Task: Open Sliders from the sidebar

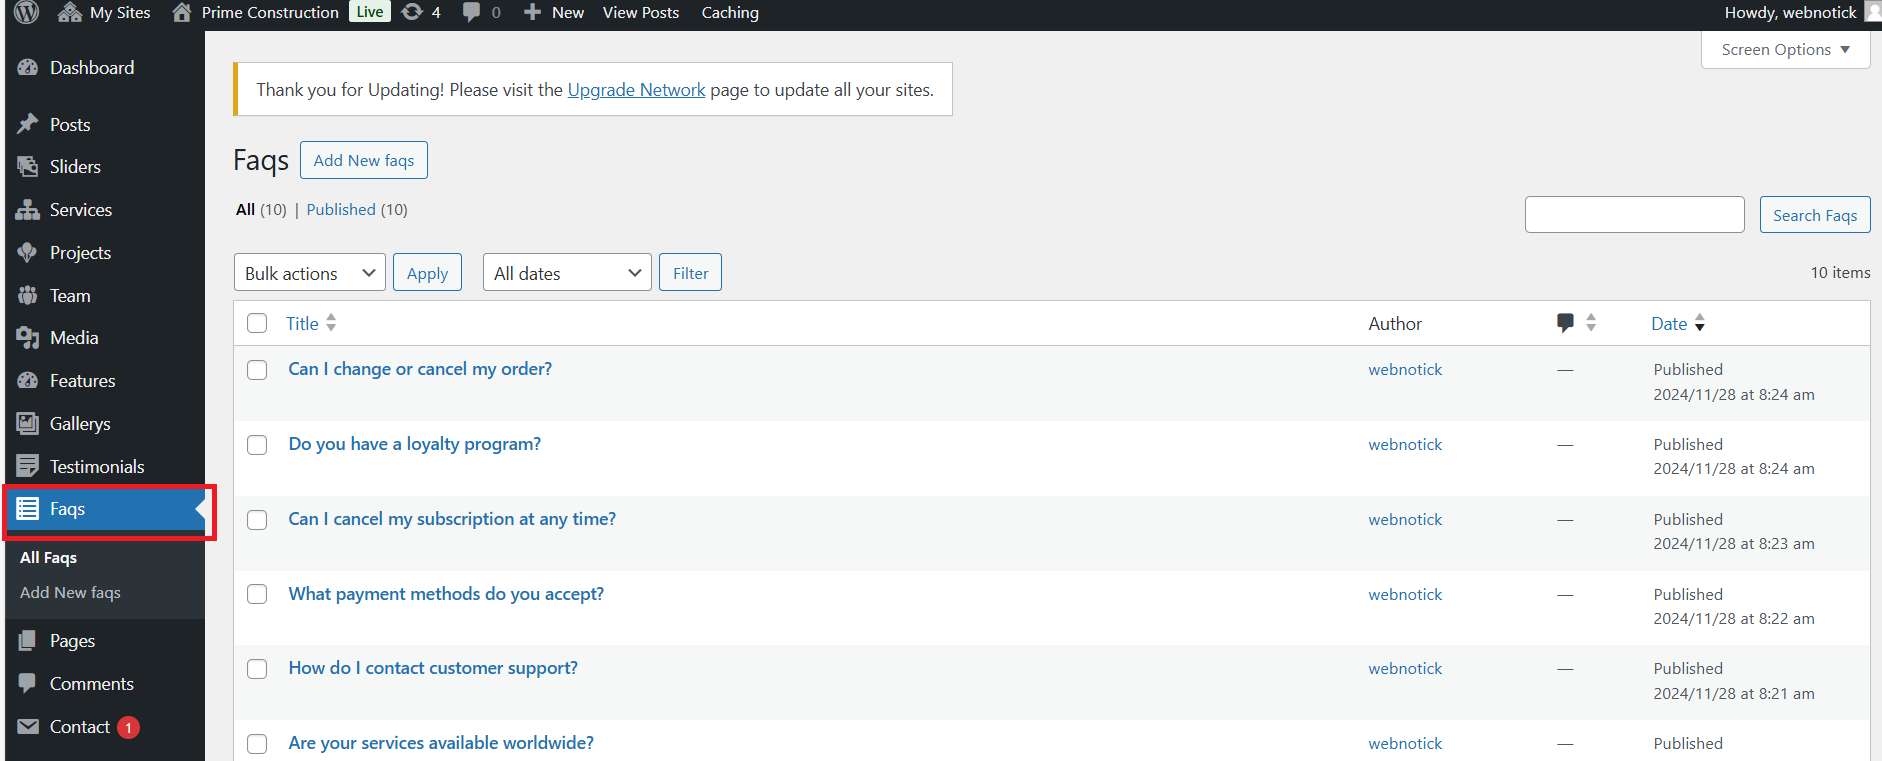Action: click(75, 167)
